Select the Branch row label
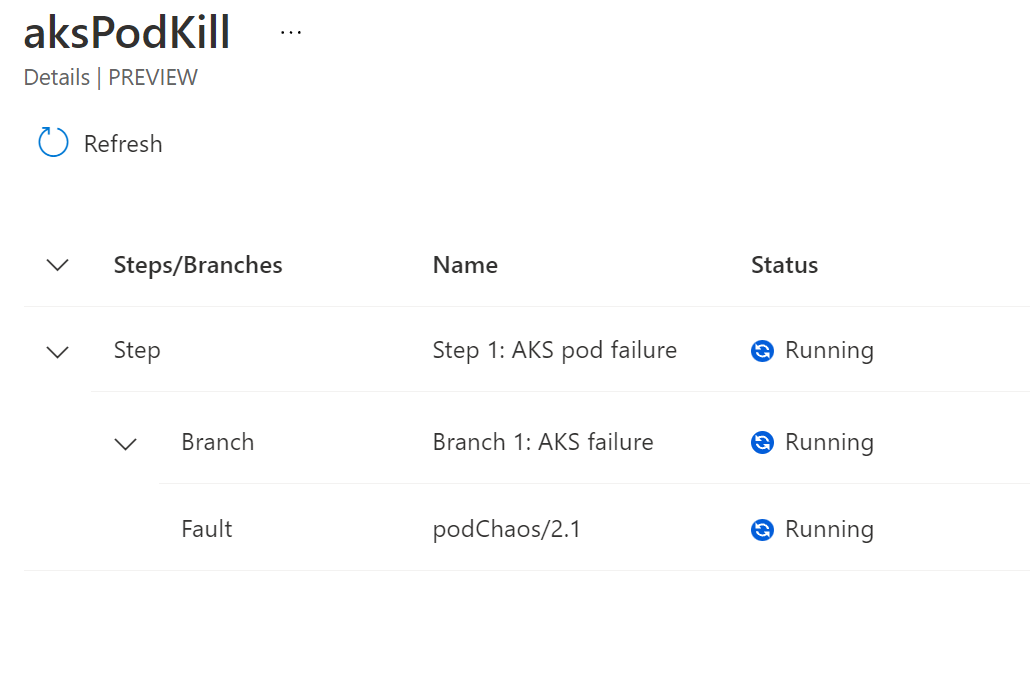This screenshot has width=1030, height=679. 217,442
